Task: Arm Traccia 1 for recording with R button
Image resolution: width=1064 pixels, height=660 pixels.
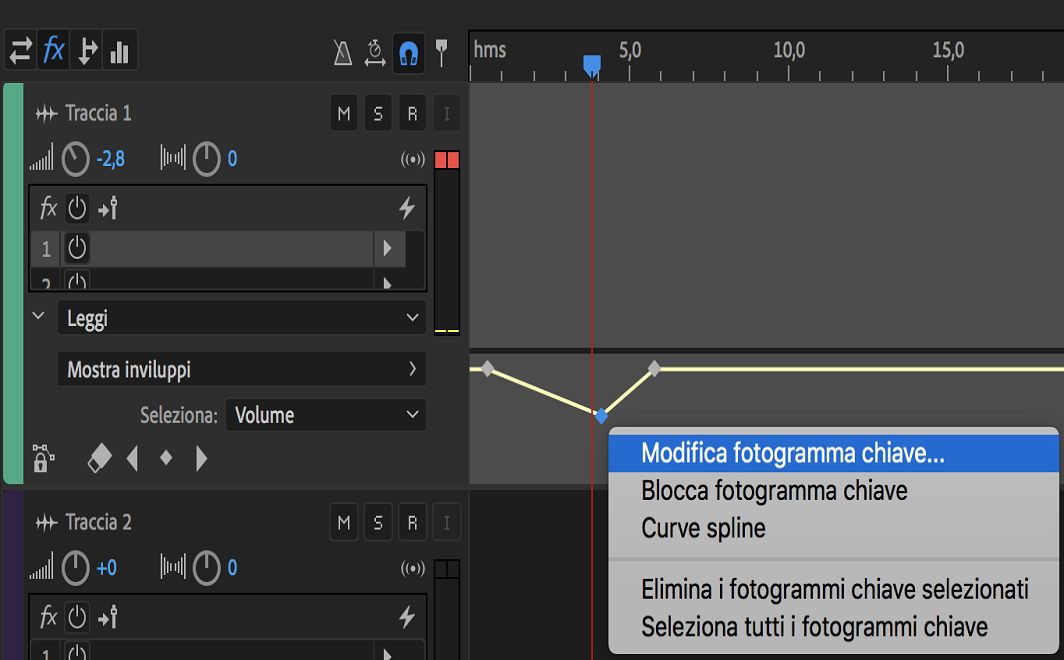Action: [412, 112]
